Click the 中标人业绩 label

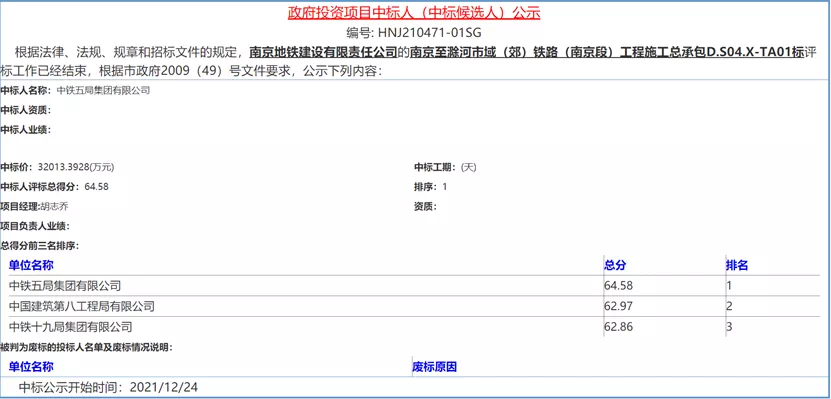(26, 129)
